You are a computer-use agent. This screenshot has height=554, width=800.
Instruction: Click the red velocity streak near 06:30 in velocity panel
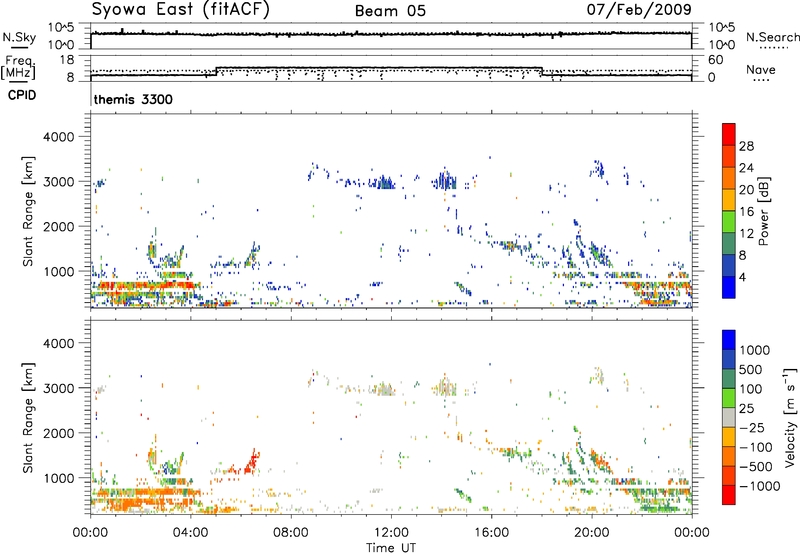tap(251, 462)
